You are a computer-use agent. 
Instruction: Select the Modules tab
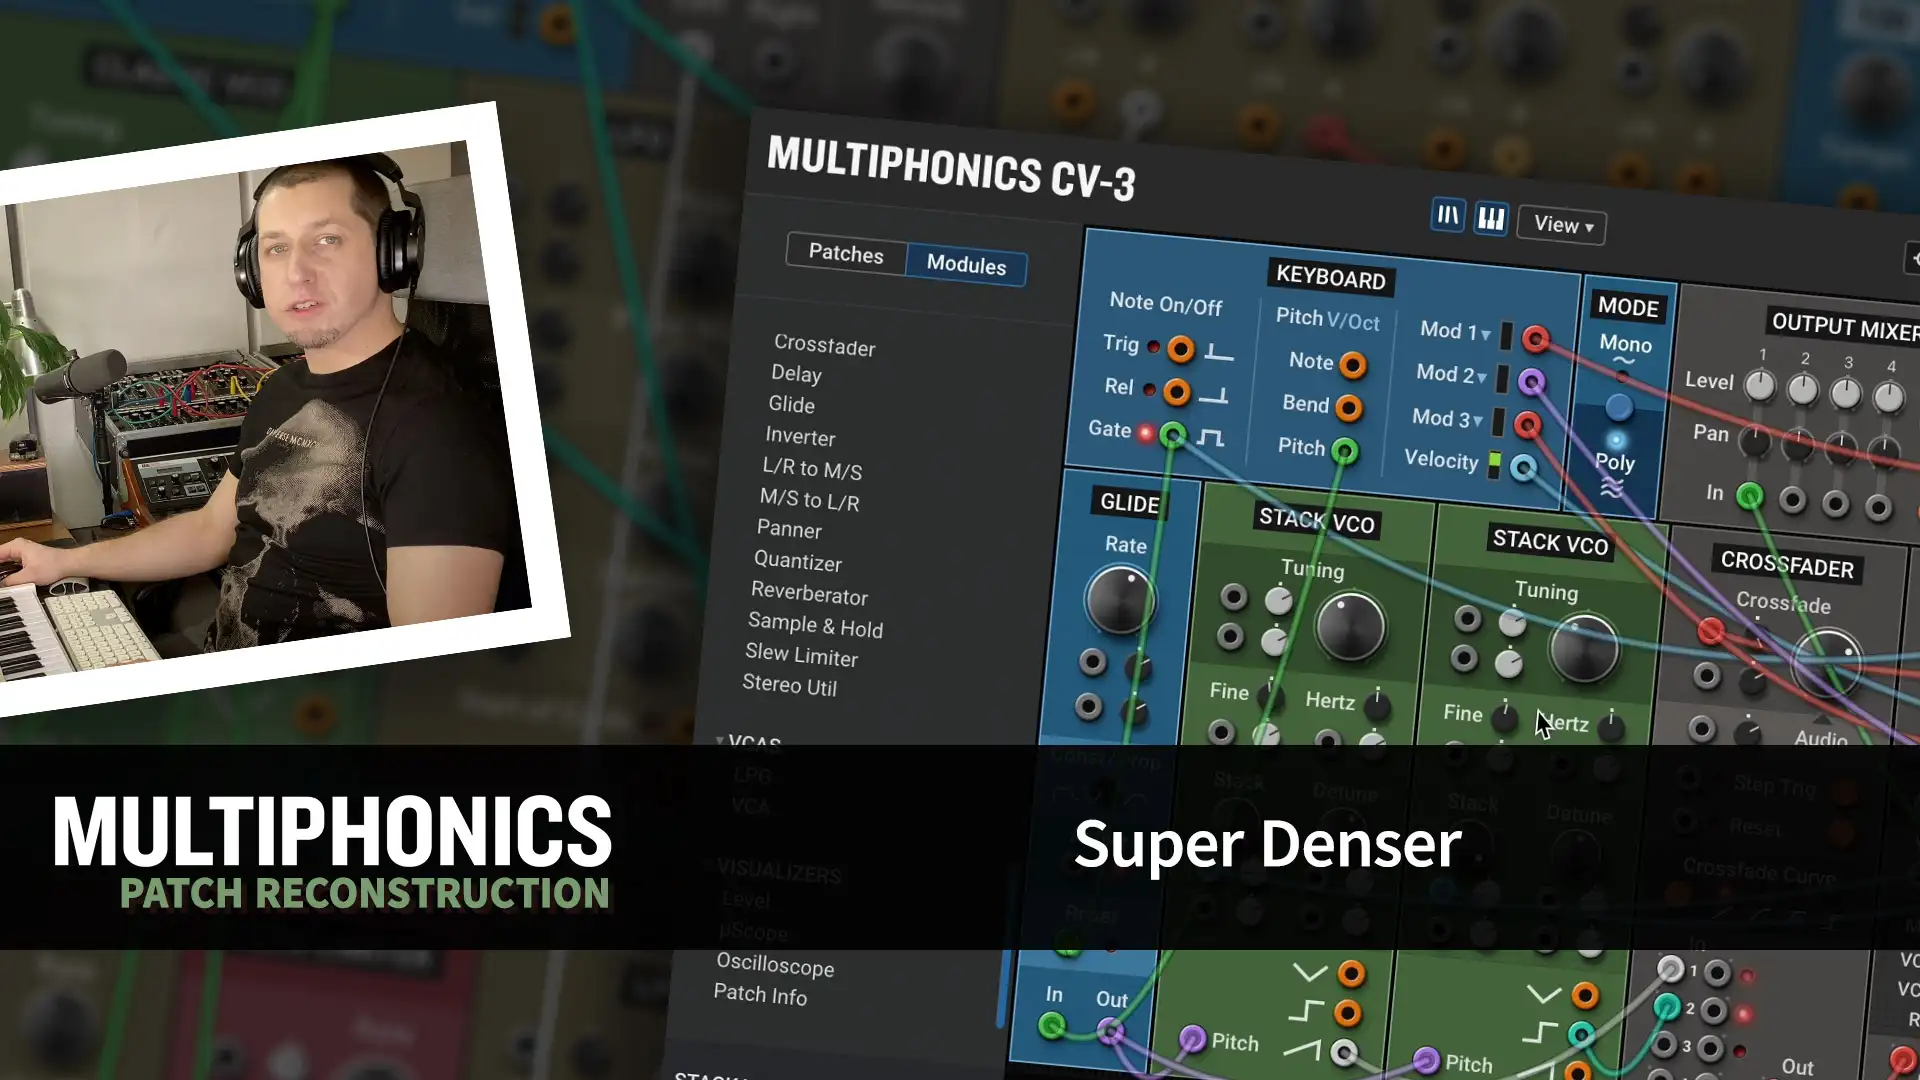pos(965,266)
